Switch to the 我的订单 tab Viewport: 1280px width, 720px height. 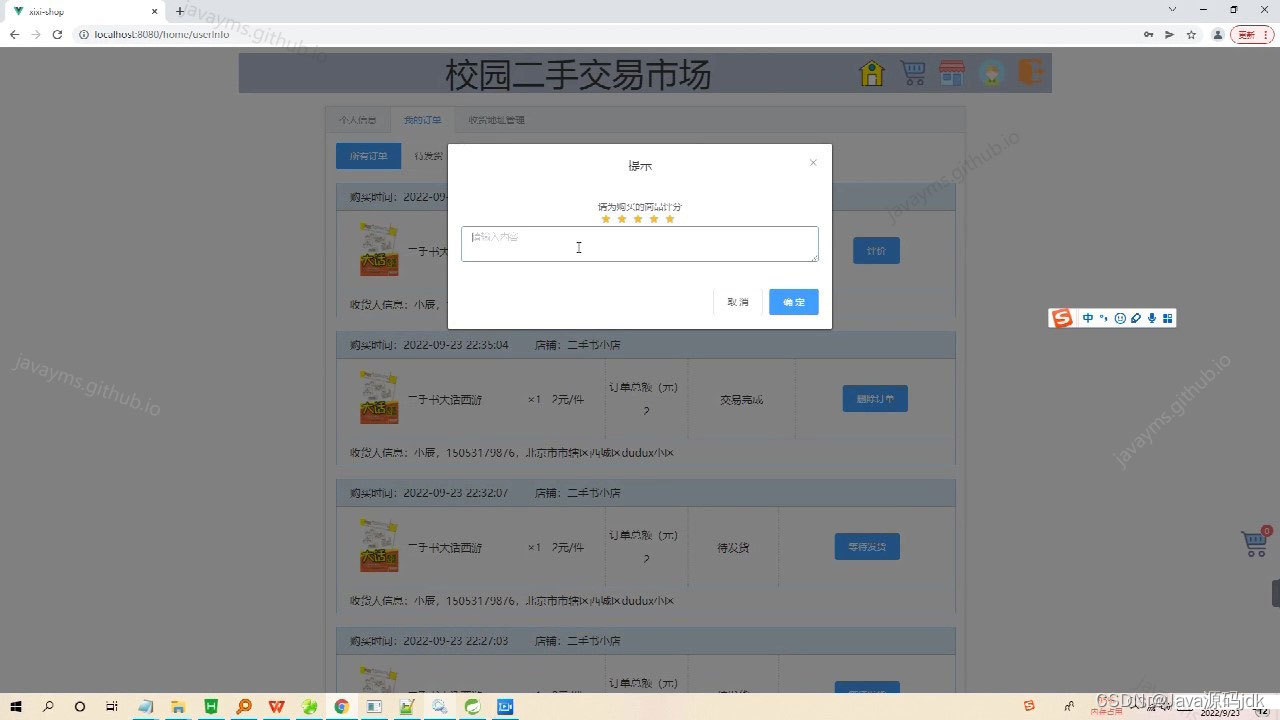pos(422,120)
